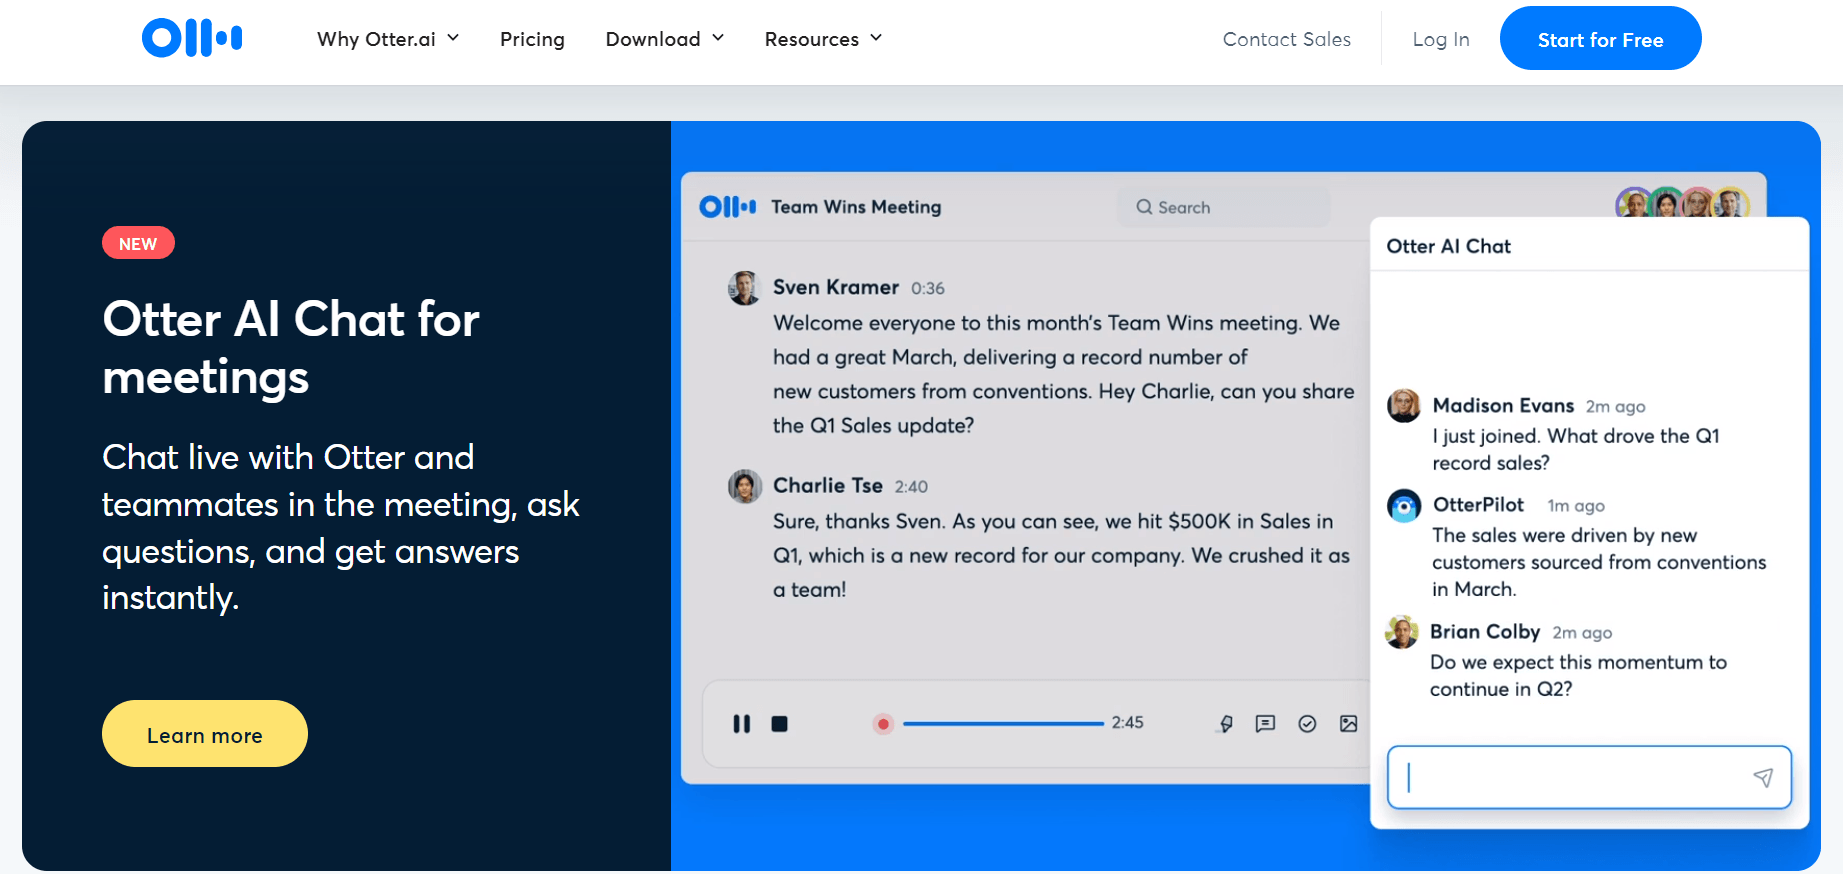Click Brian Colby's avatar in the chat
This screenshot has width=1843, height=874.
pos(1402,632)
